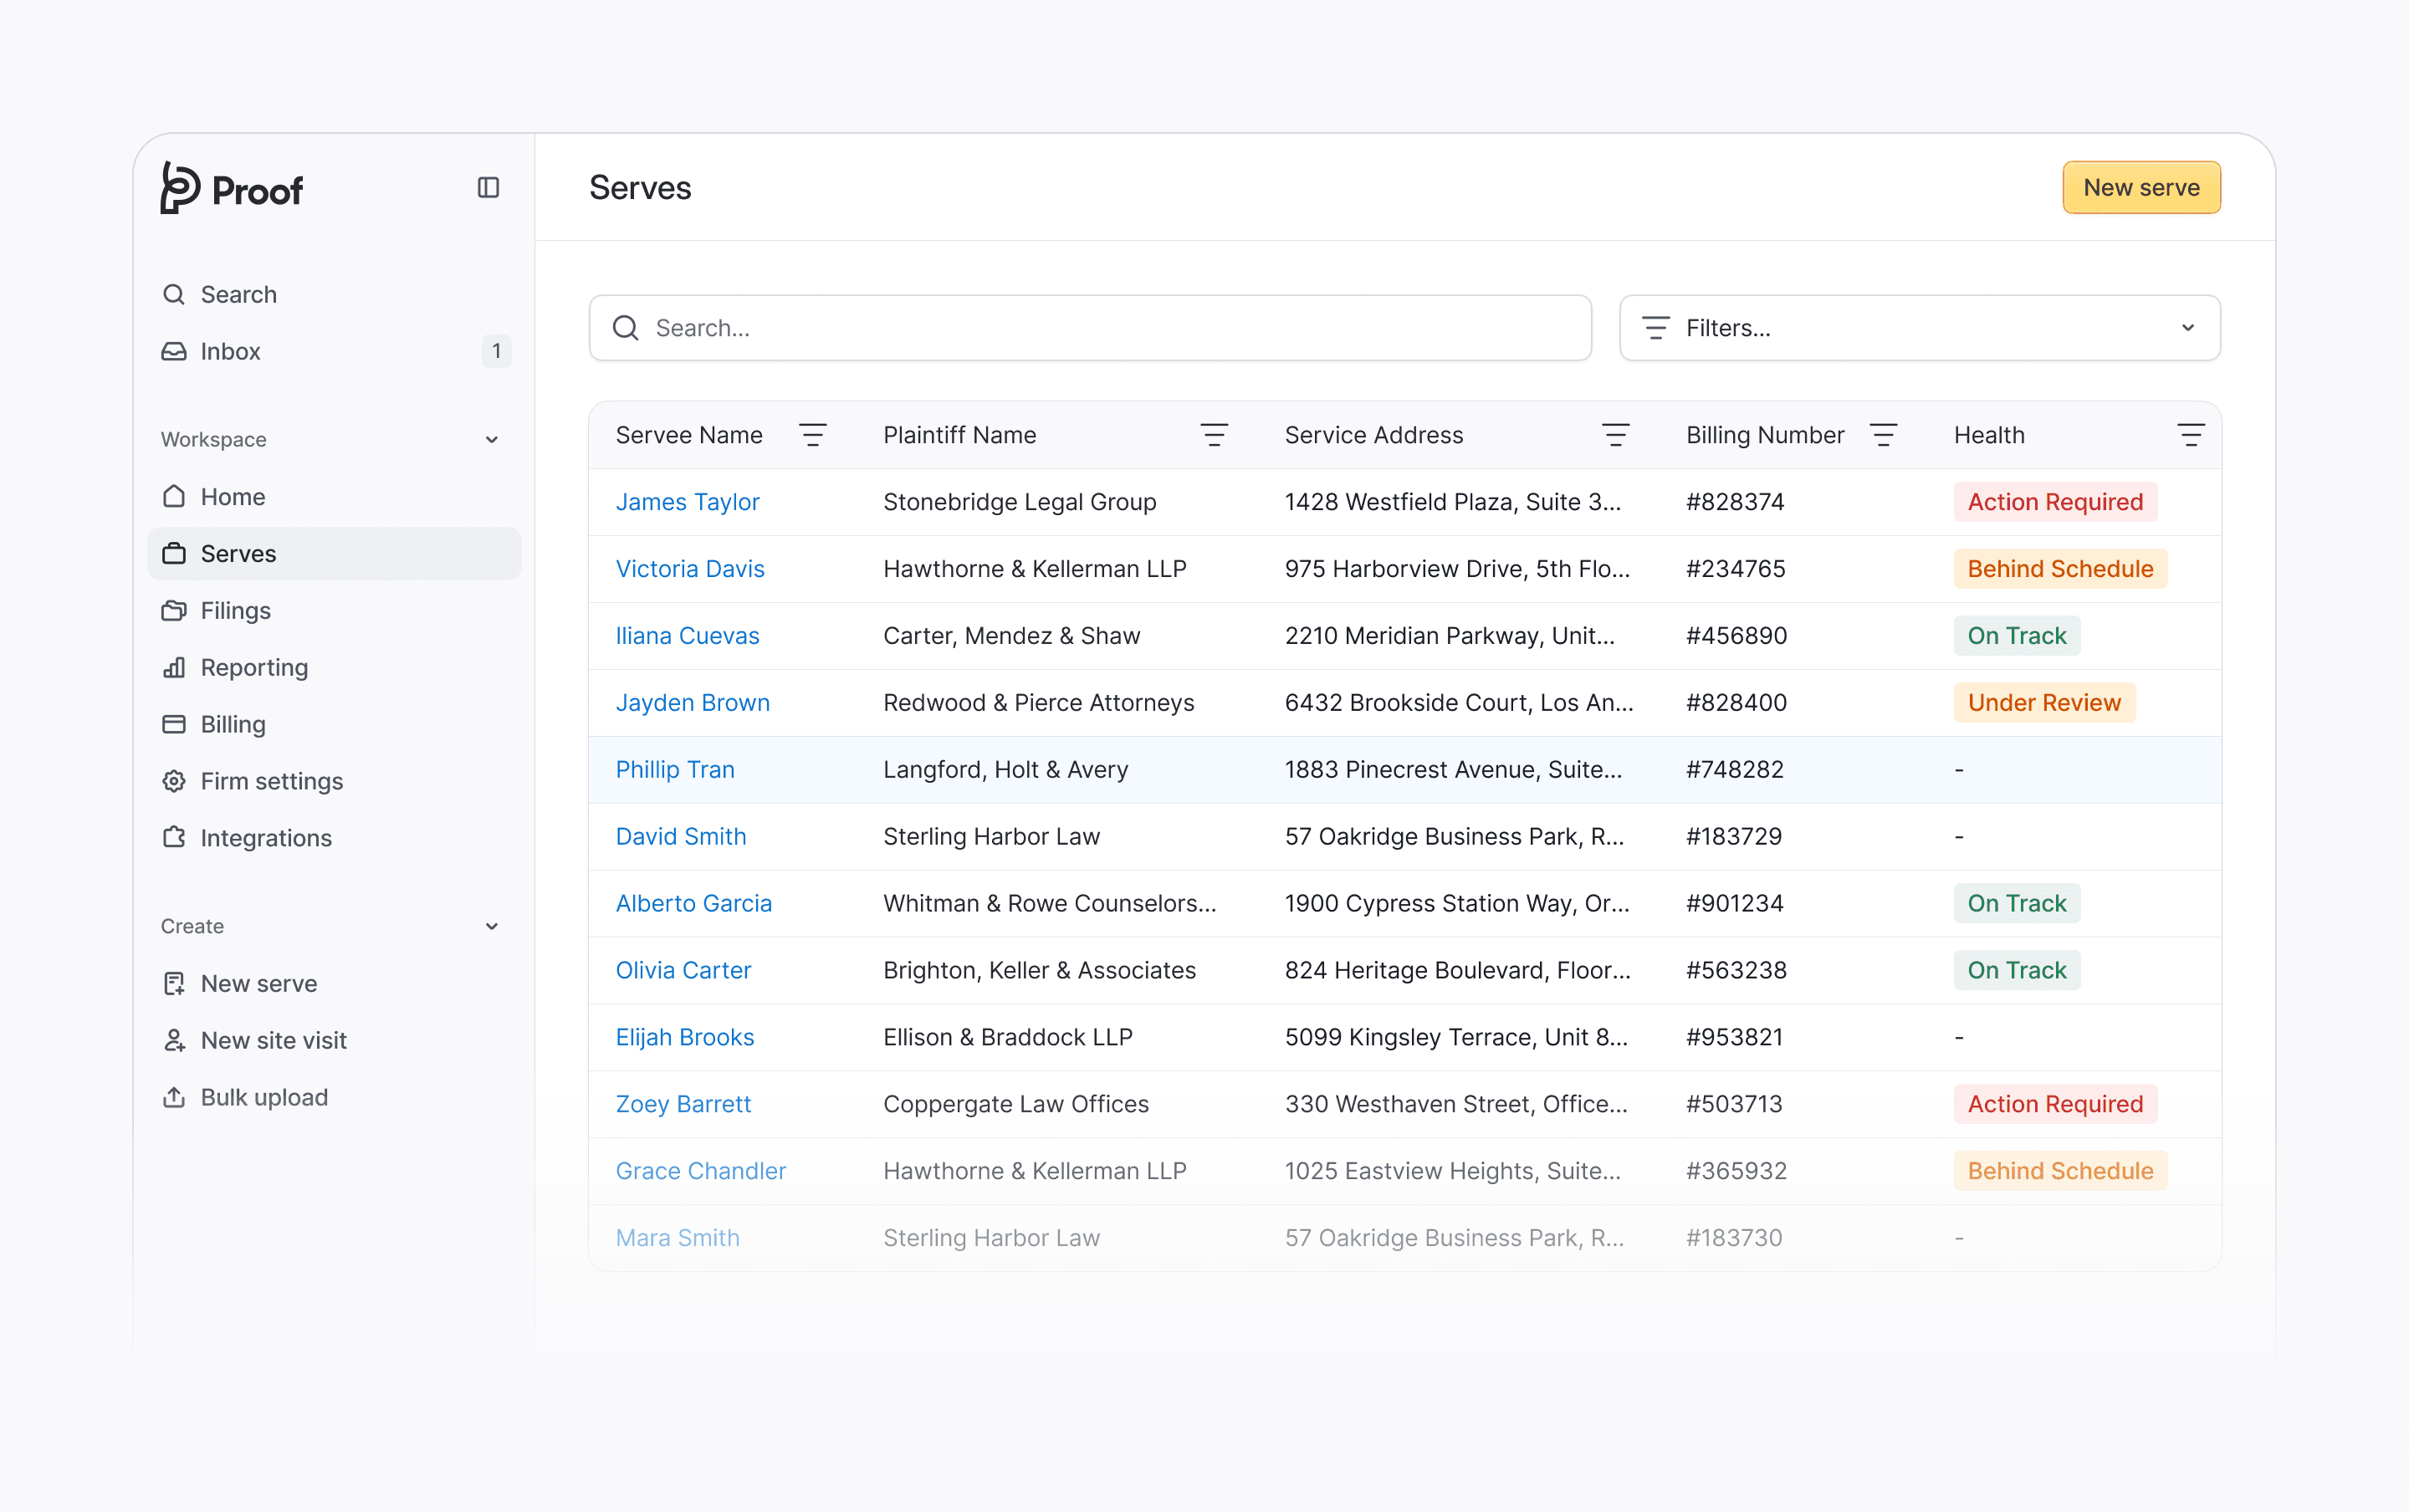2409x1512 pixels.
Task: Open the Filters dropdown
Action: point(1919,328)
